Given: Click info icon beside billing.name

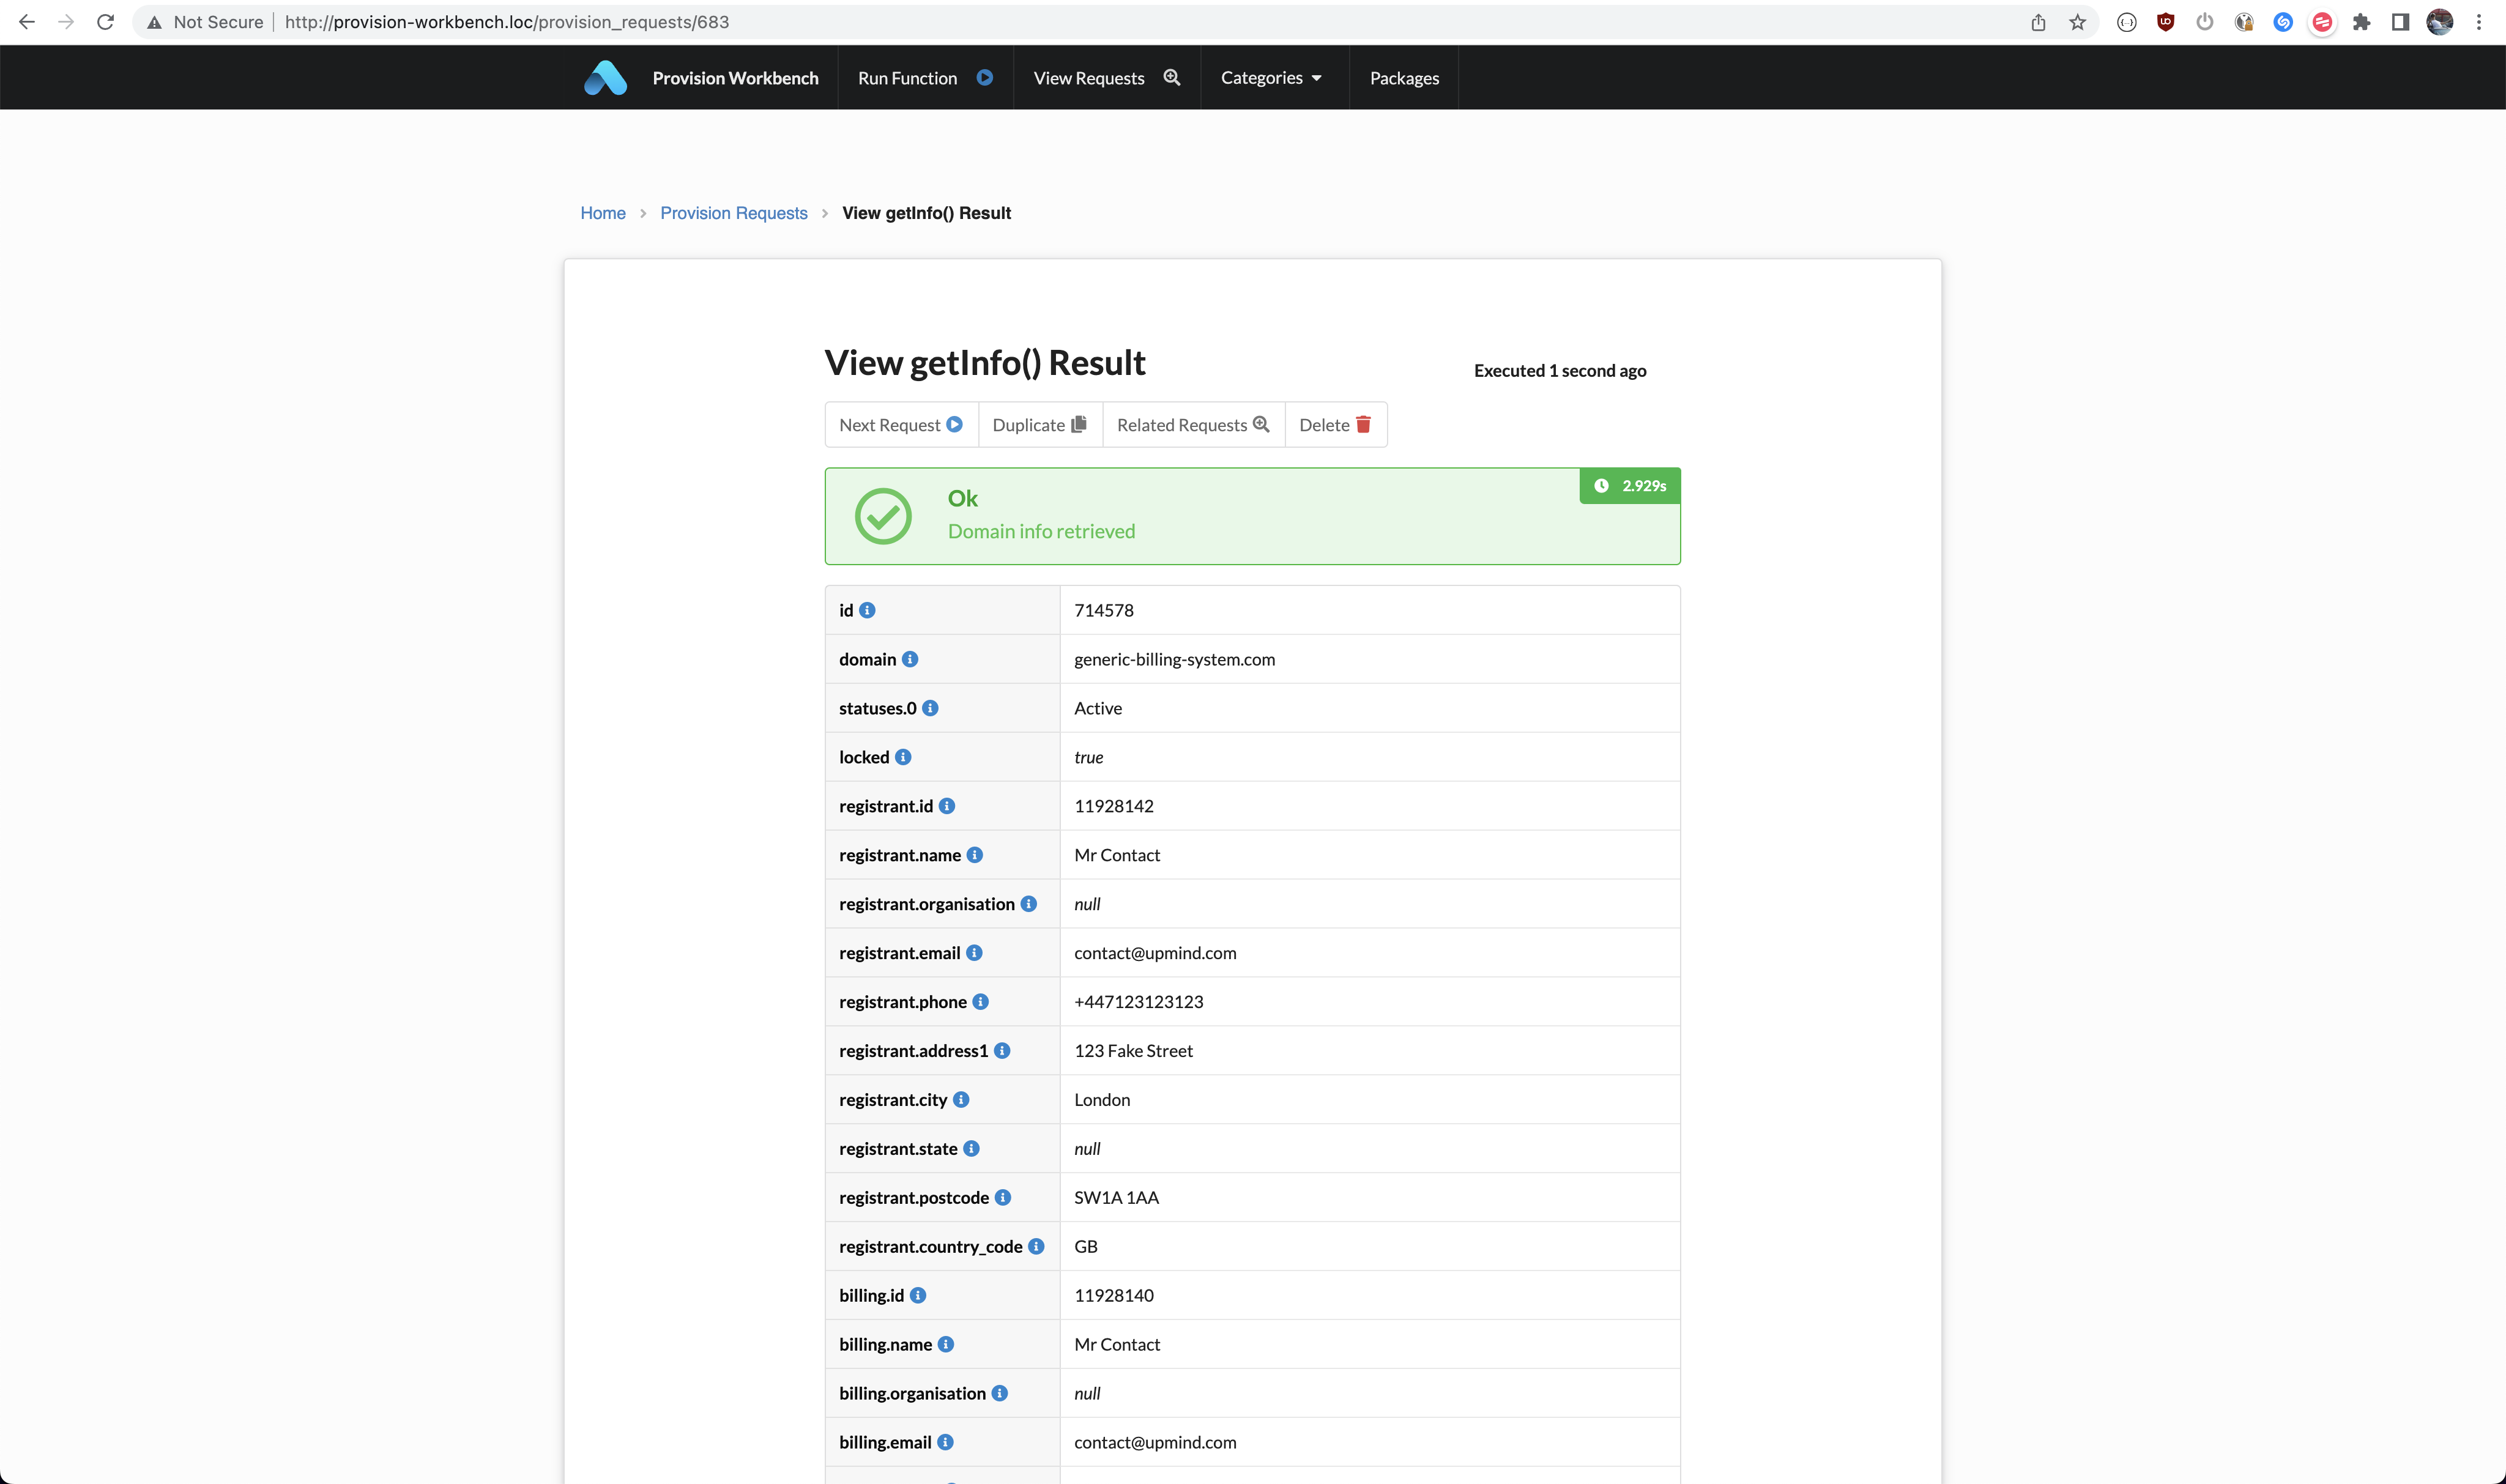Looking at the screenshot, I should [x=946, y=1345].
